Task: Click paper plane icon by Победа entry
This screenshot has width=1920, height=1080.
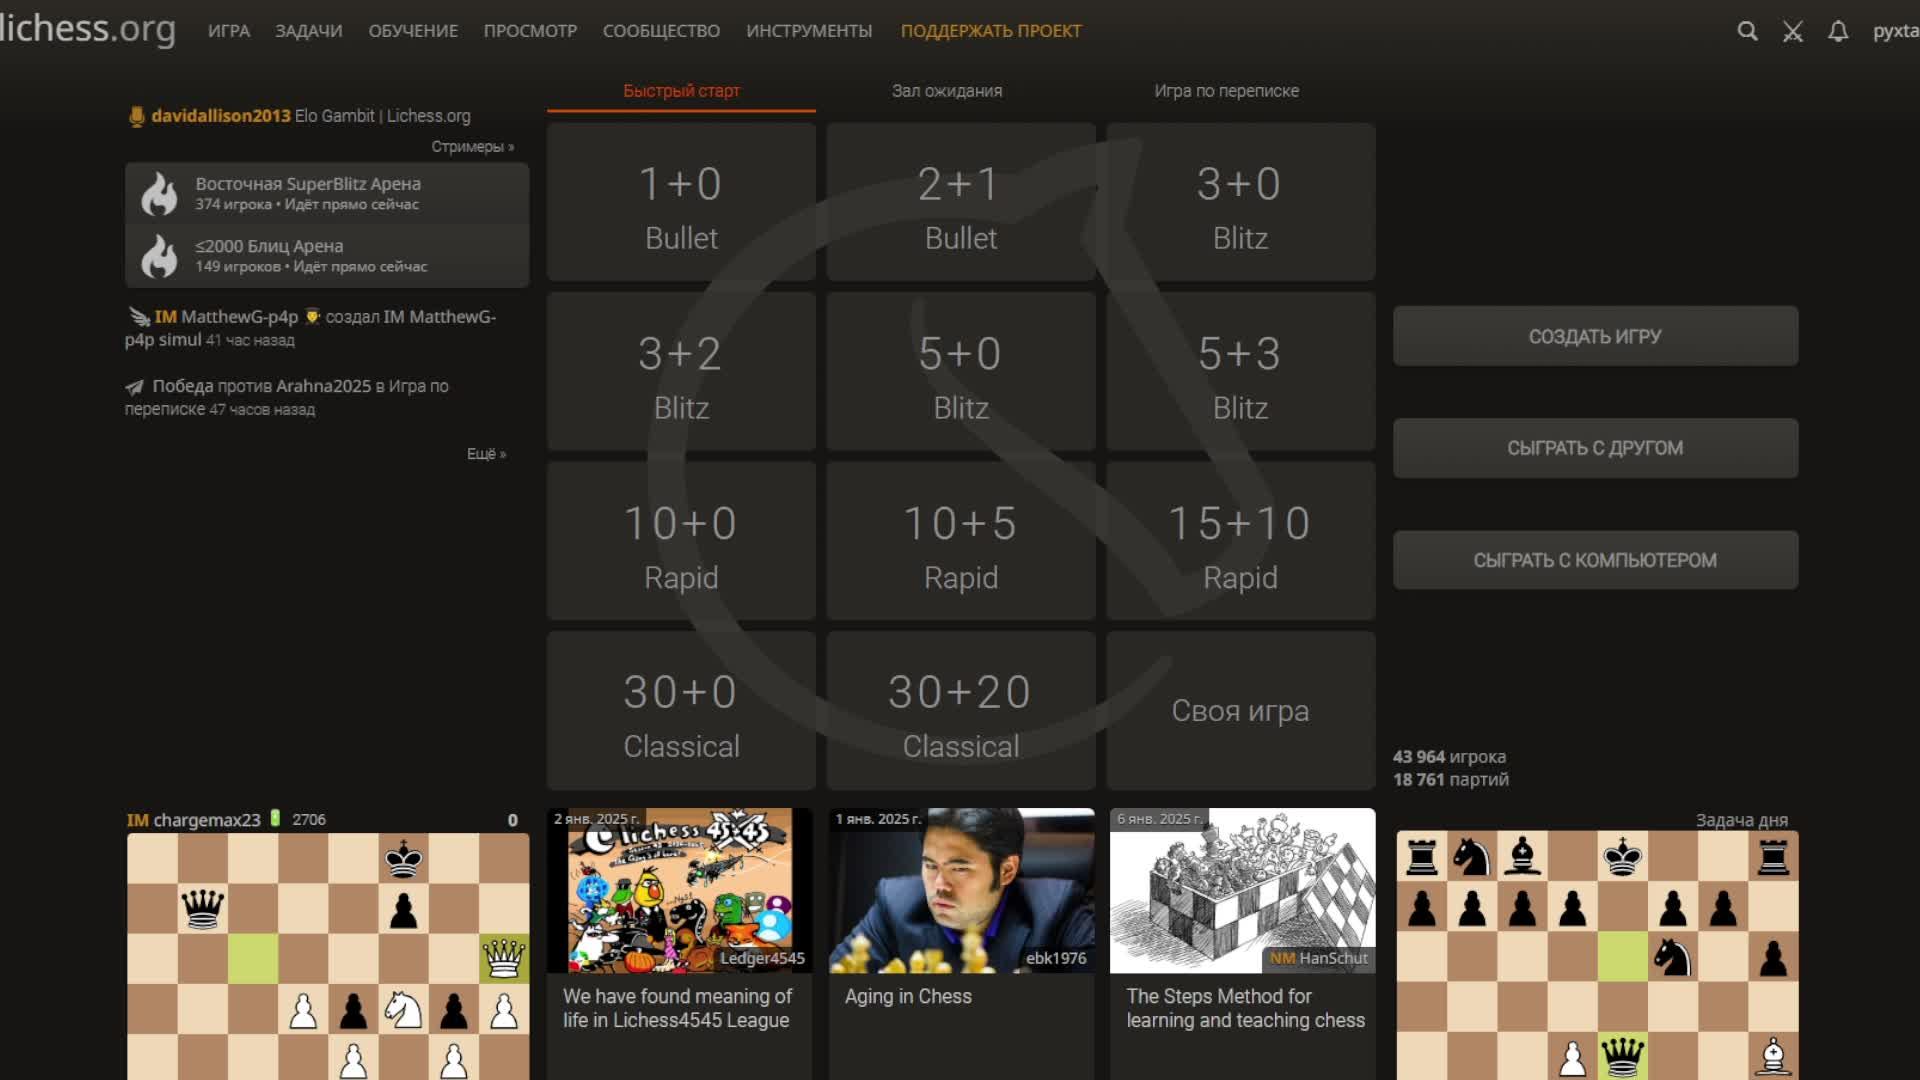Action: tap(135, 387)
